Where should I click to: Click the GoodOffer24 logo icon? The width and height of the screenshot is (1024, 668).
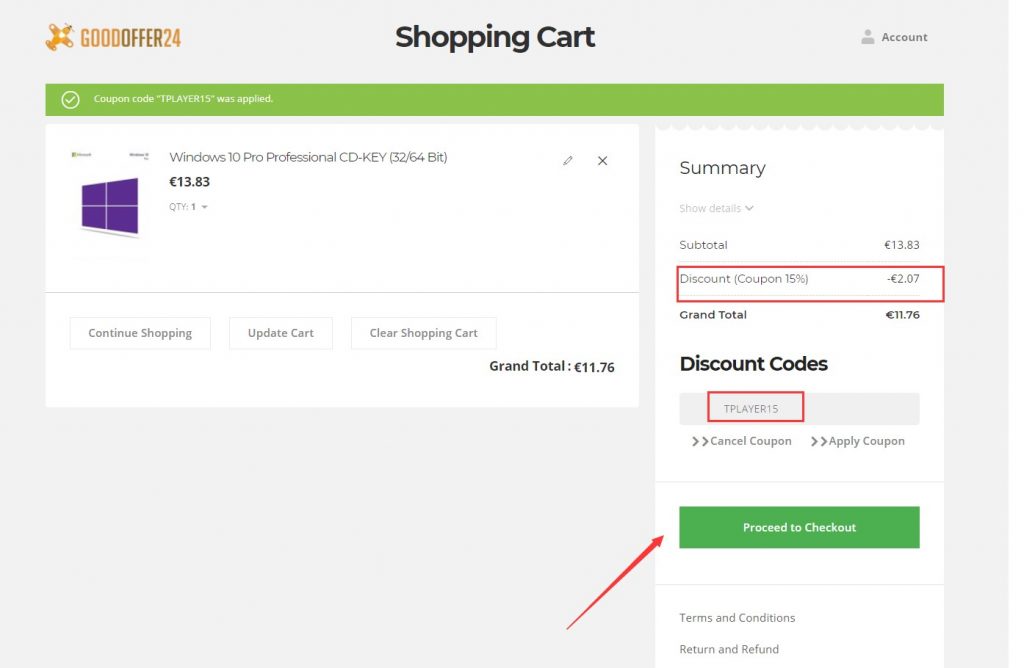tap(60, 38)
